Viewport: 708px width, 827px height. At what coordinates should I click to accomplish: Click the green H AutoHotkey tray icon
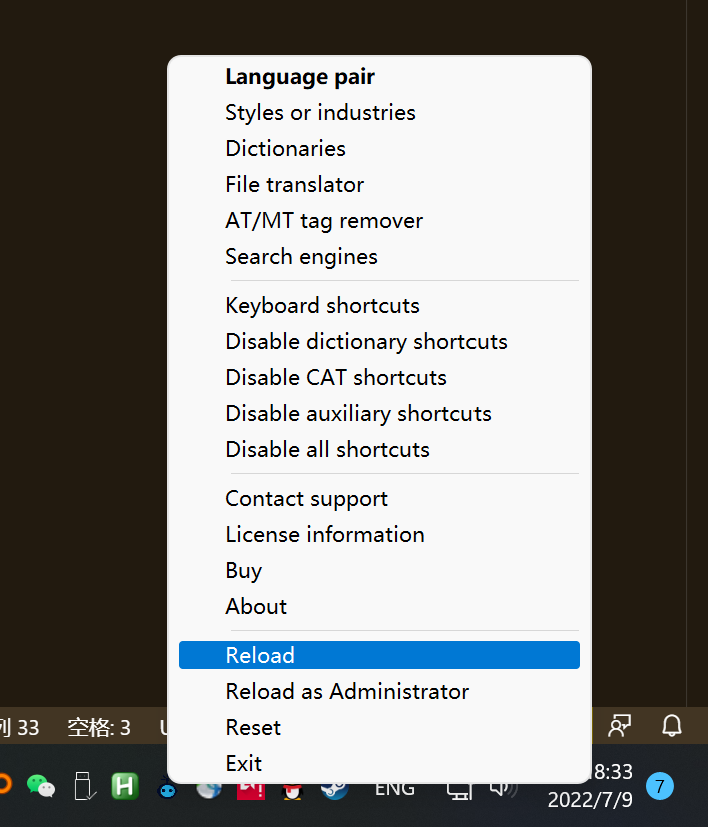click(x=125, y=786)
